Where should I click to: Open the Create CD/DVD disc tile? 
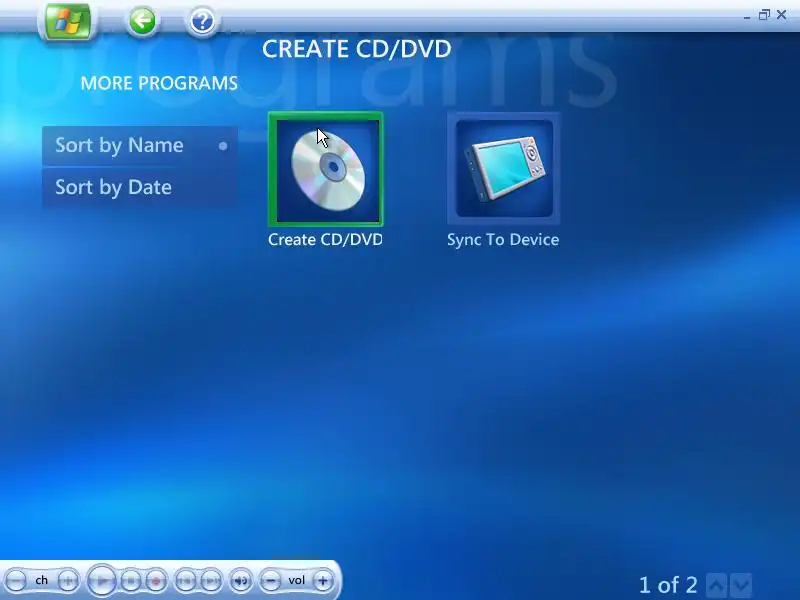[326, 169]
